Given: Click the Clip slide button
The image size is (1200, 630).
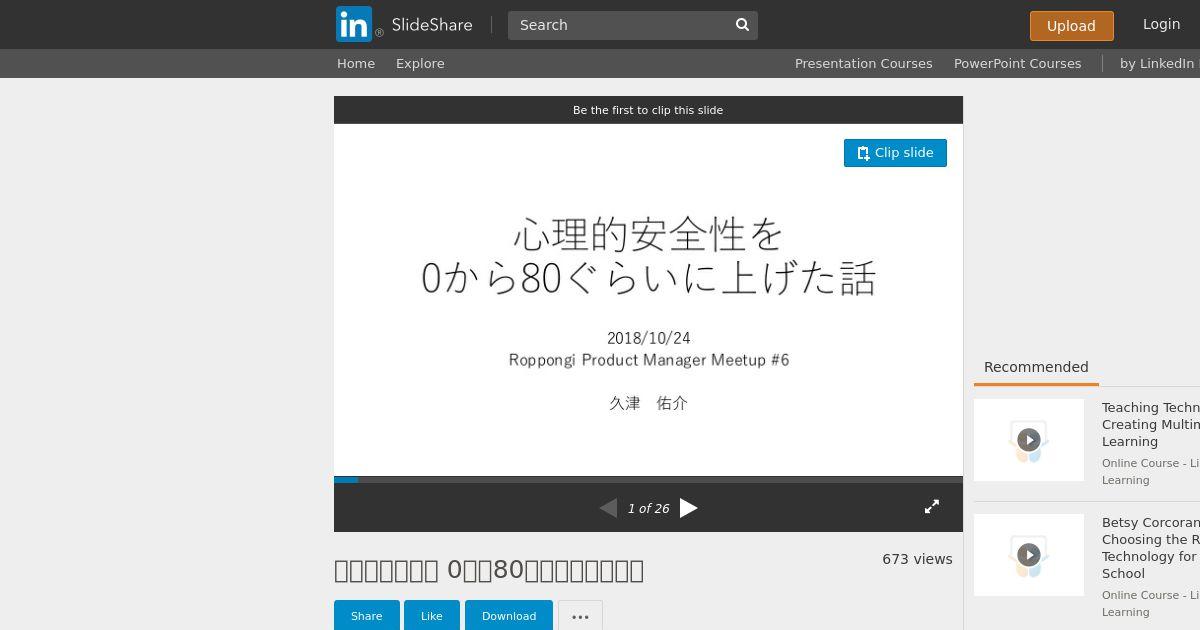Looking at the screenshot, I should pos(895,153).
